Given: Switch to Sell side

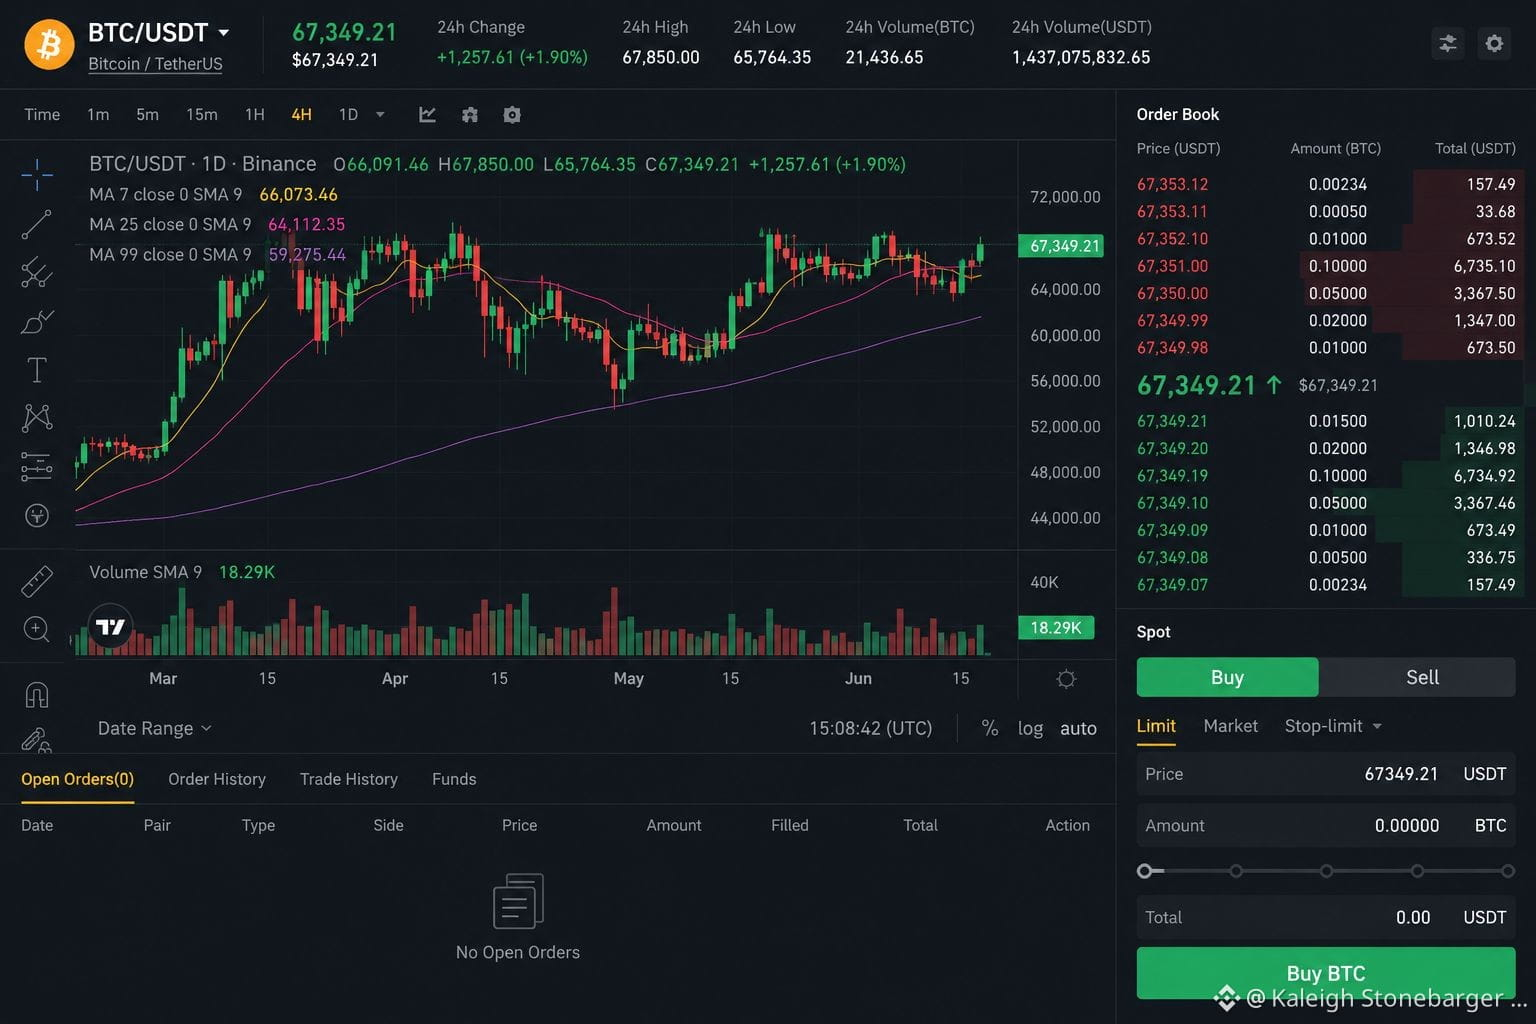Looking at the screenshot, I should click(x=1422, y=677).
